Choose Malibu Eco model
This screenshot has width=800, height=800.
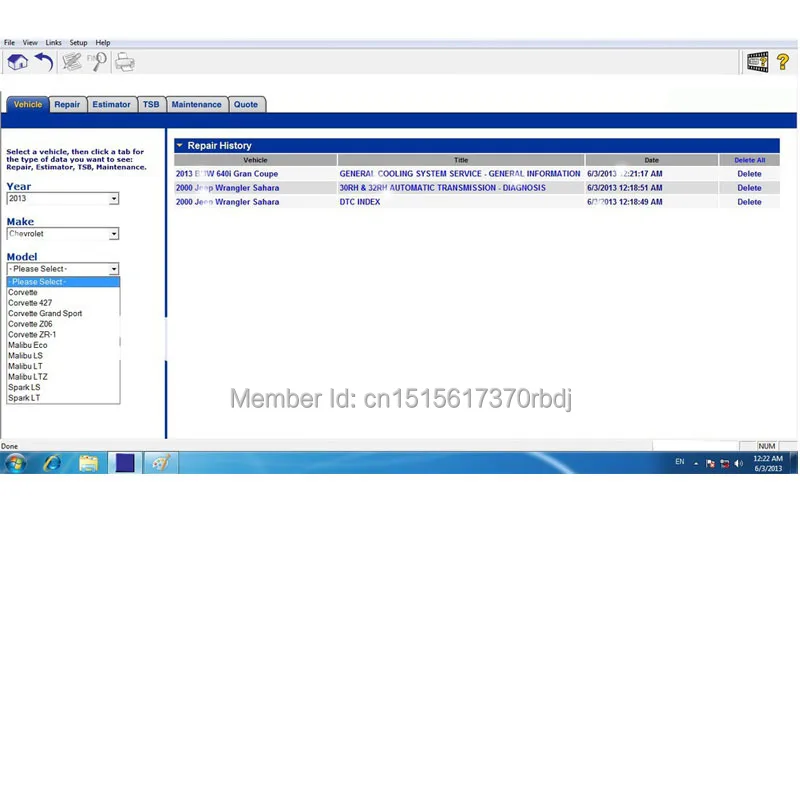[x=63, y=345]
